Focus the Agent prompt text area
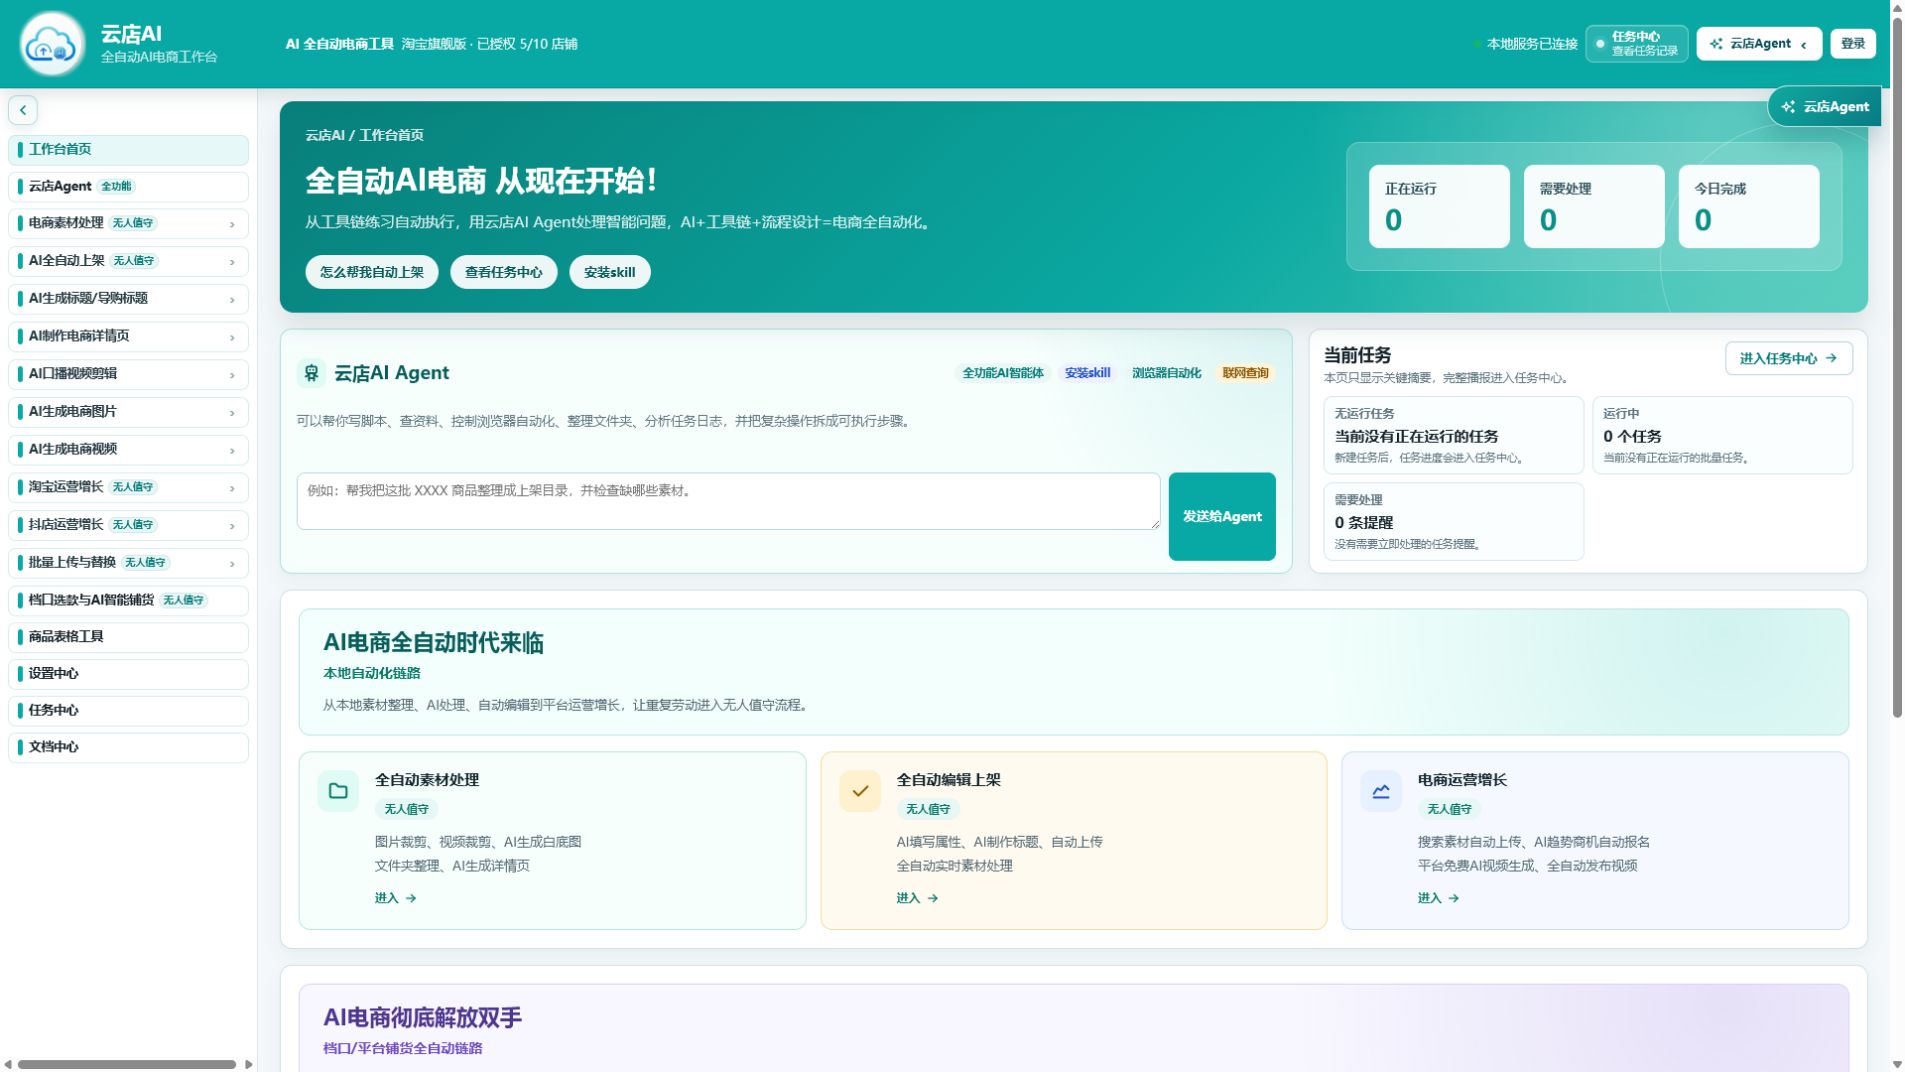This screenshot has height=1072, width=1905. pos(728,501)
